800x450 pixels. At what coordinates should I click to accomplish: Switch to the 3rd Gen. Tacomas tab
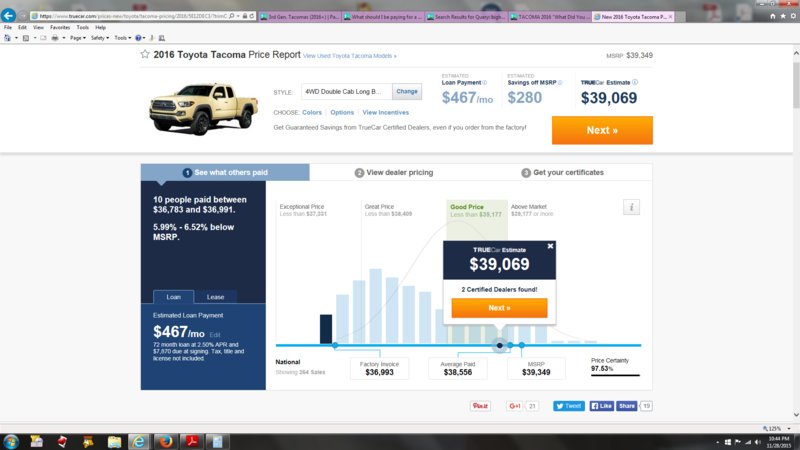(x=299, y=17)
